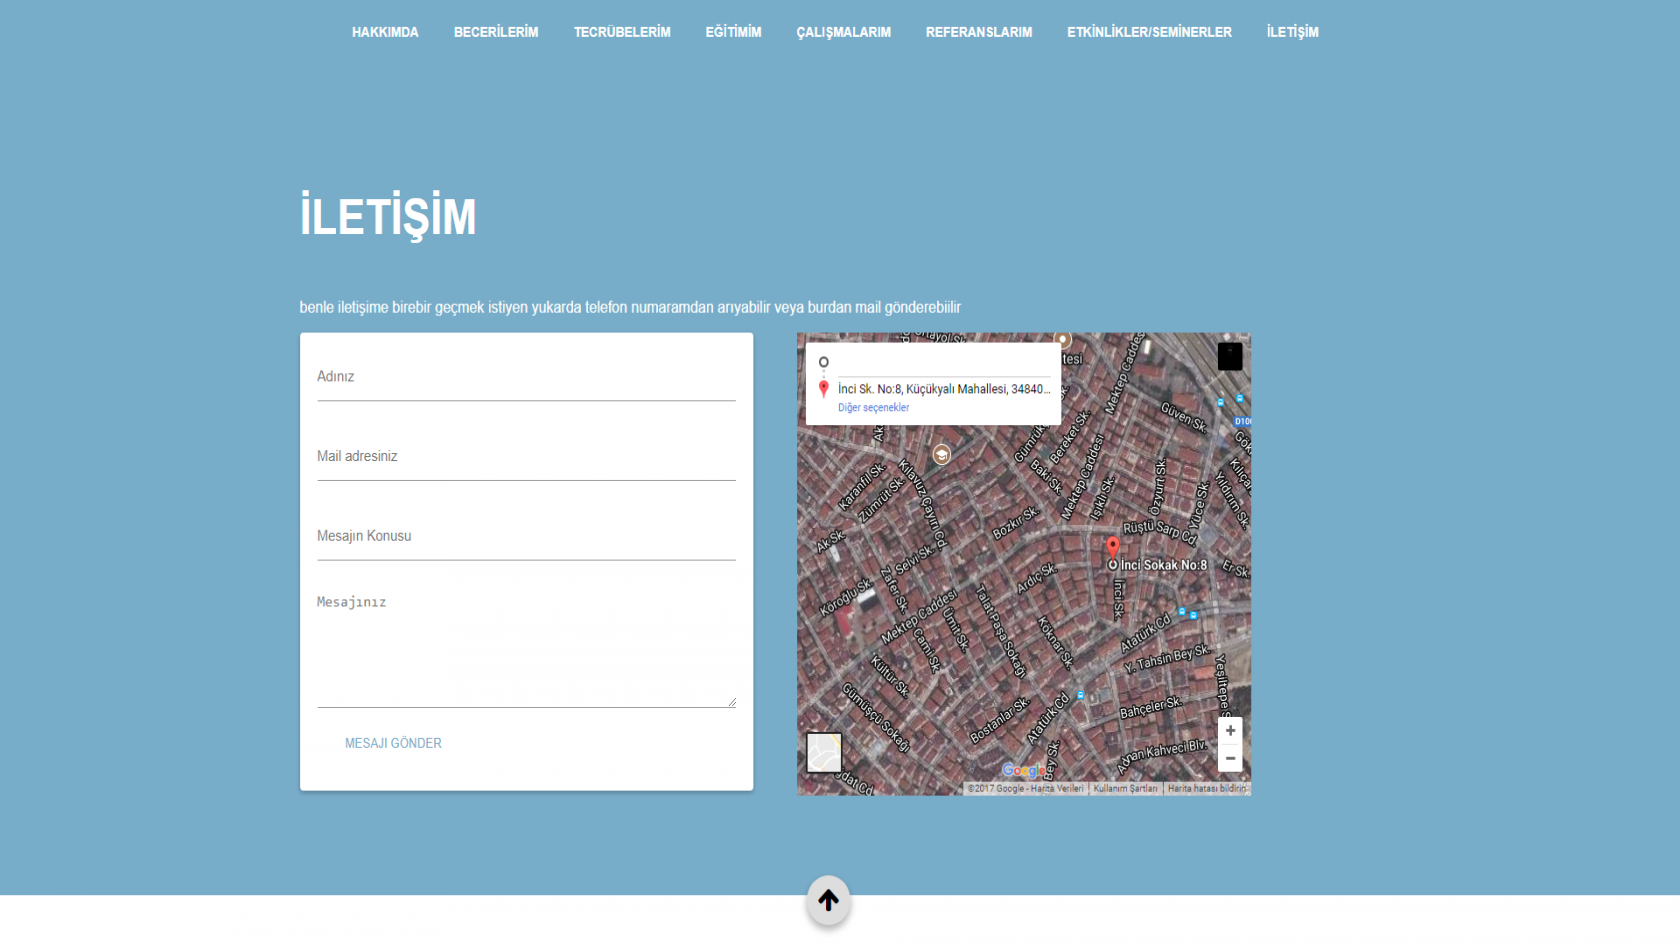Viewport: 1680px width, 945px height.
Task: Open ETKİNLİKLER/SEMİNERLER in the navigation bar
Action: [1149, 32]
